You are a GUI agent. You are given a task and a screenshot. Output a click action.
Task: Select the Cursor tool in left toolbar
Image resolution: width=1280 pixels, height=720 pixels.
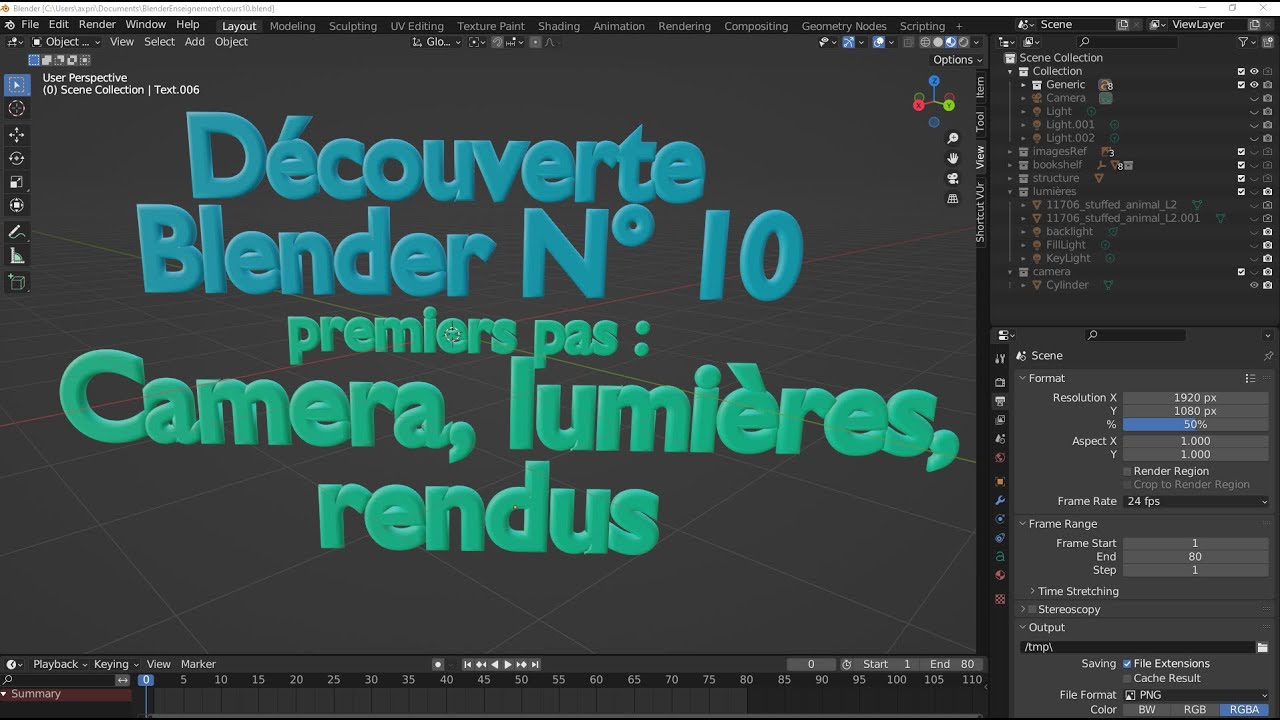pos(17,108)
